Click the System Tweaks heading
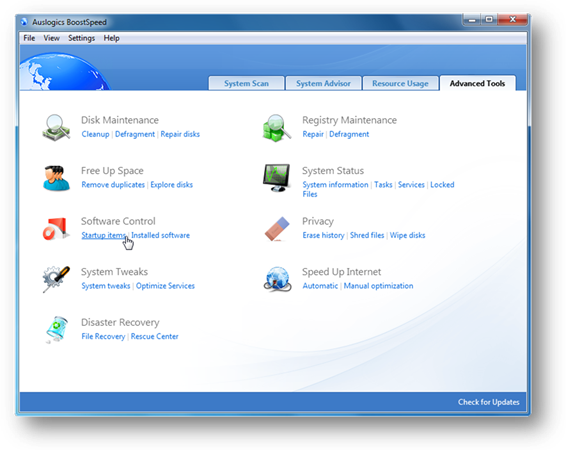This screenshot has width=566, height=450. [x=114, y=271]
